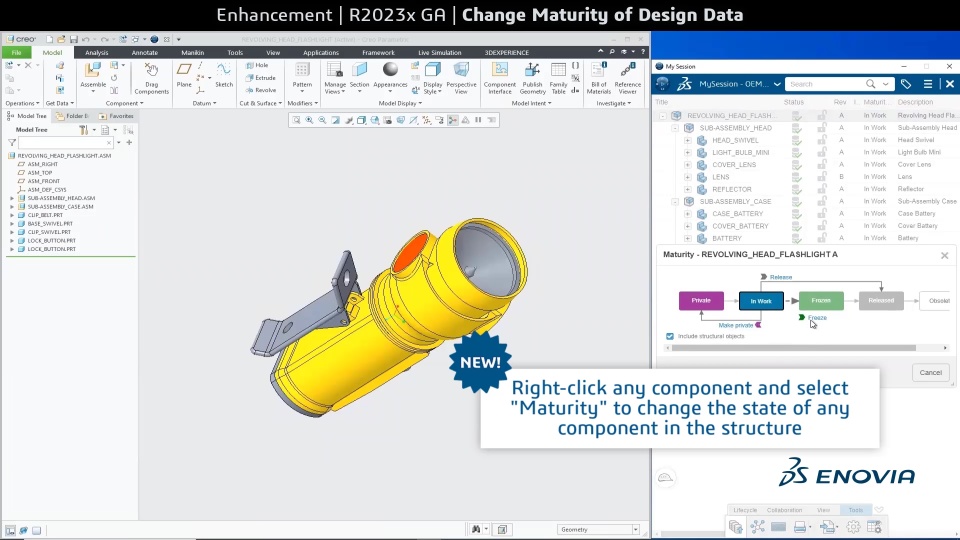Open the Datum group dropdown
The height and width of the screenshot is (540, 960).
[x=204, y=103]
